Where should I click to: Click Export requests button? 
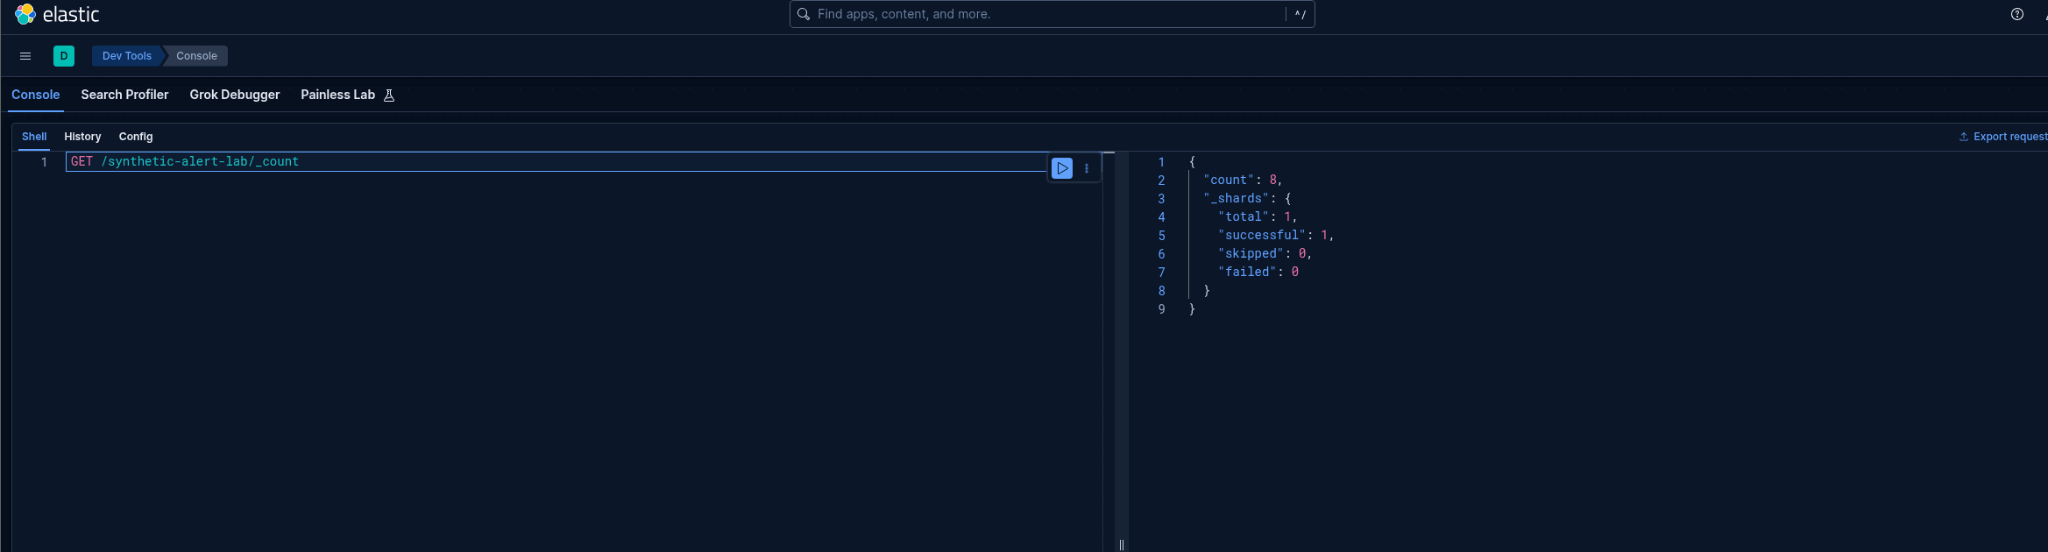click(x=2002, y=136)
